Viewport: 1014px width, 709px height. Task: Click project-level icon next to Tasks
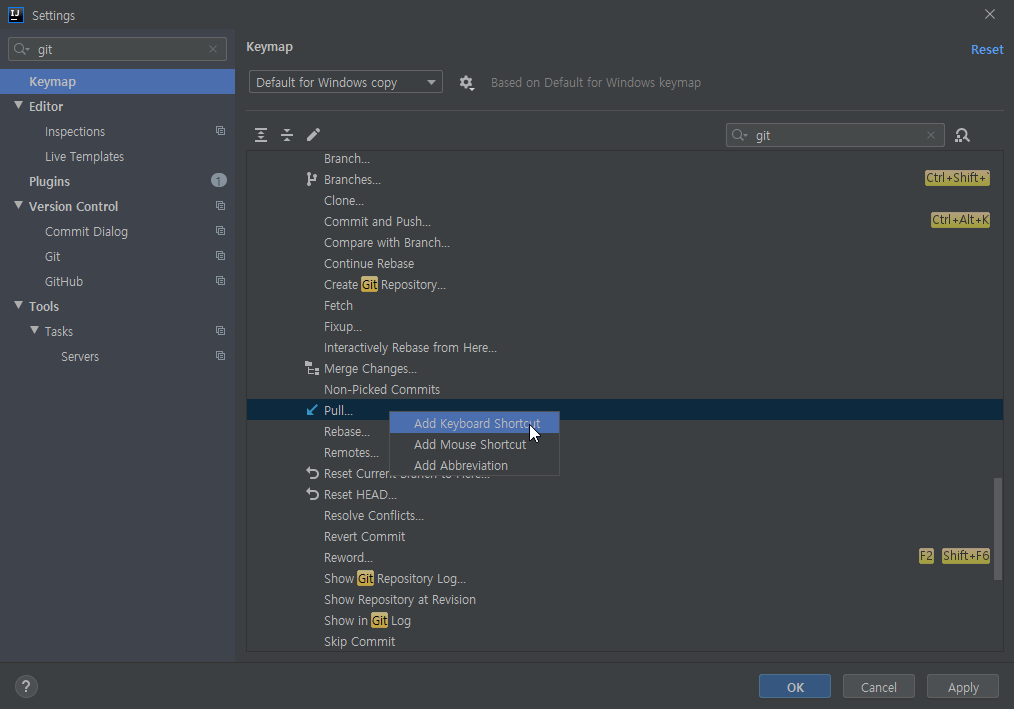pyautogui.click(x=221, y=331)
